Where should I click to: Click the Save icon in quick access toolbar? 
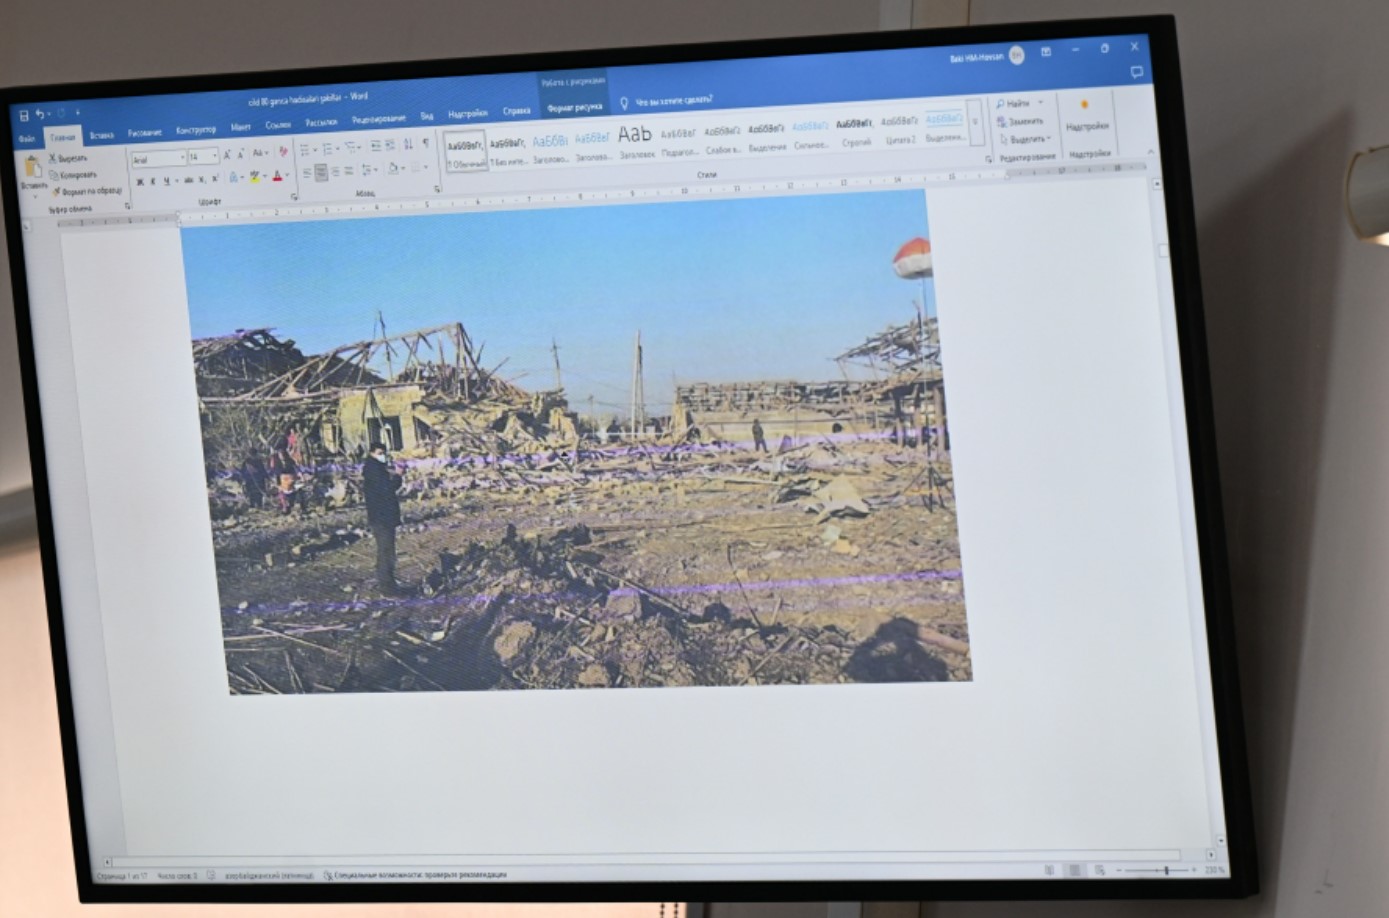click(x=24, y=115)
